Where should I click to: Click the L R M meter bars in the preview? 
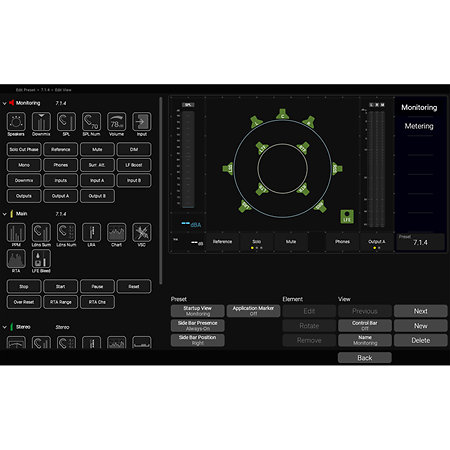(x=377, y=169)
